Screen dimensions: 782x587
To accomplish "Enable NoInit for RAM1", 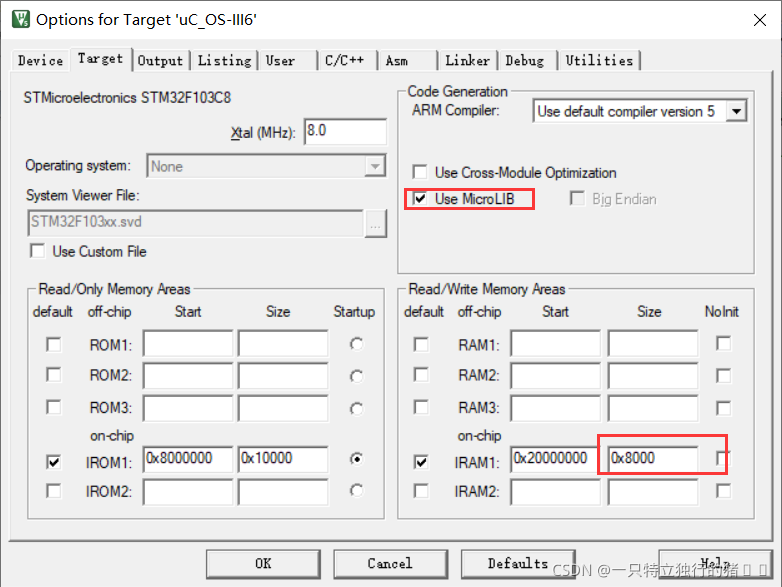I will tap(723, 343).
